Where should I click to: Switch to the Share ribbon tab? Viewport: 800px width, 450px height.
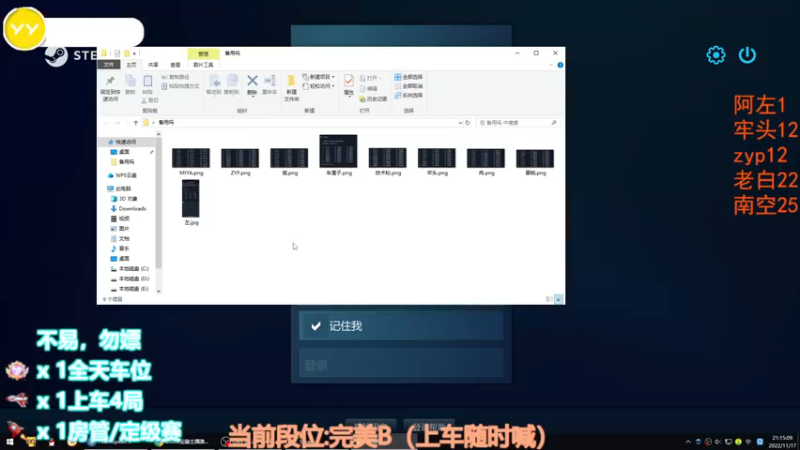(153, 65)
